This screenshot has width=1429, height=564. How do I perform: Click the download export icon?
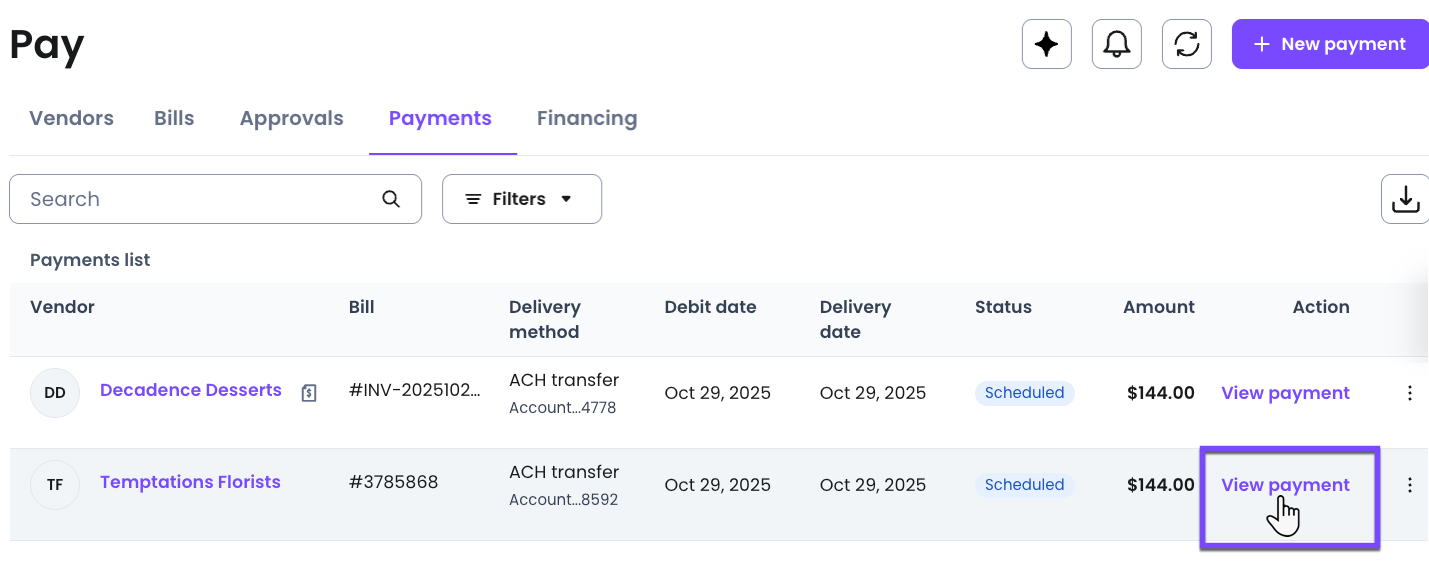(x=1405, y=199)
